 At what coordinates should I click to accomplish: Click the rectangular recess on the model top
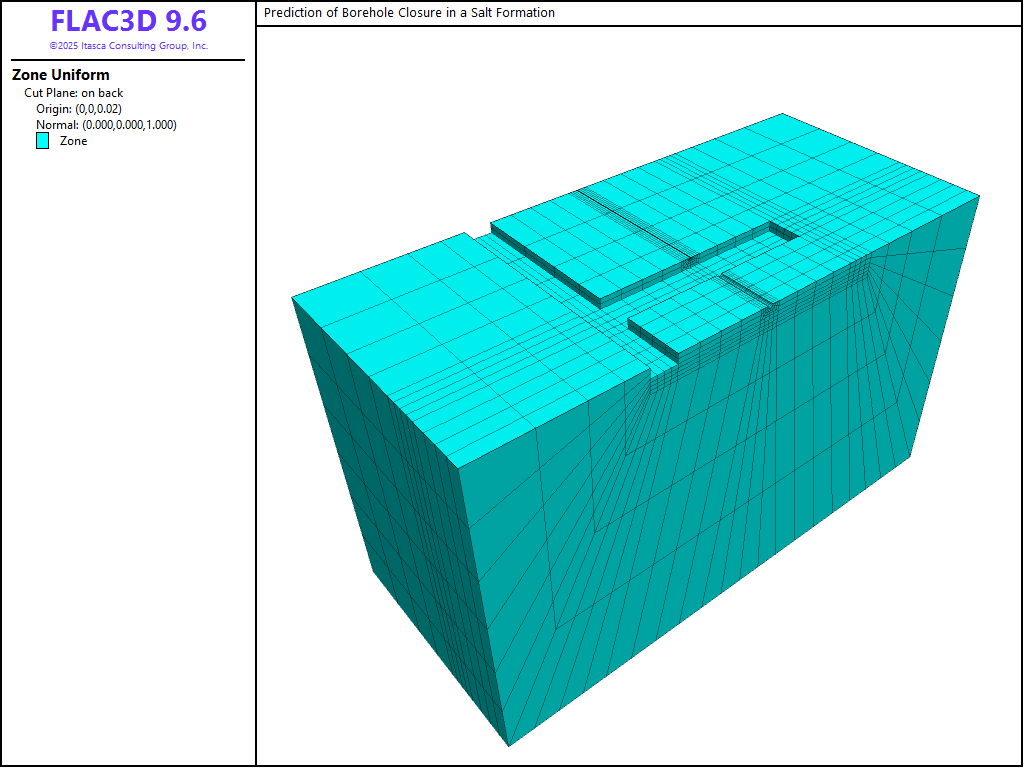pos(781,232)
